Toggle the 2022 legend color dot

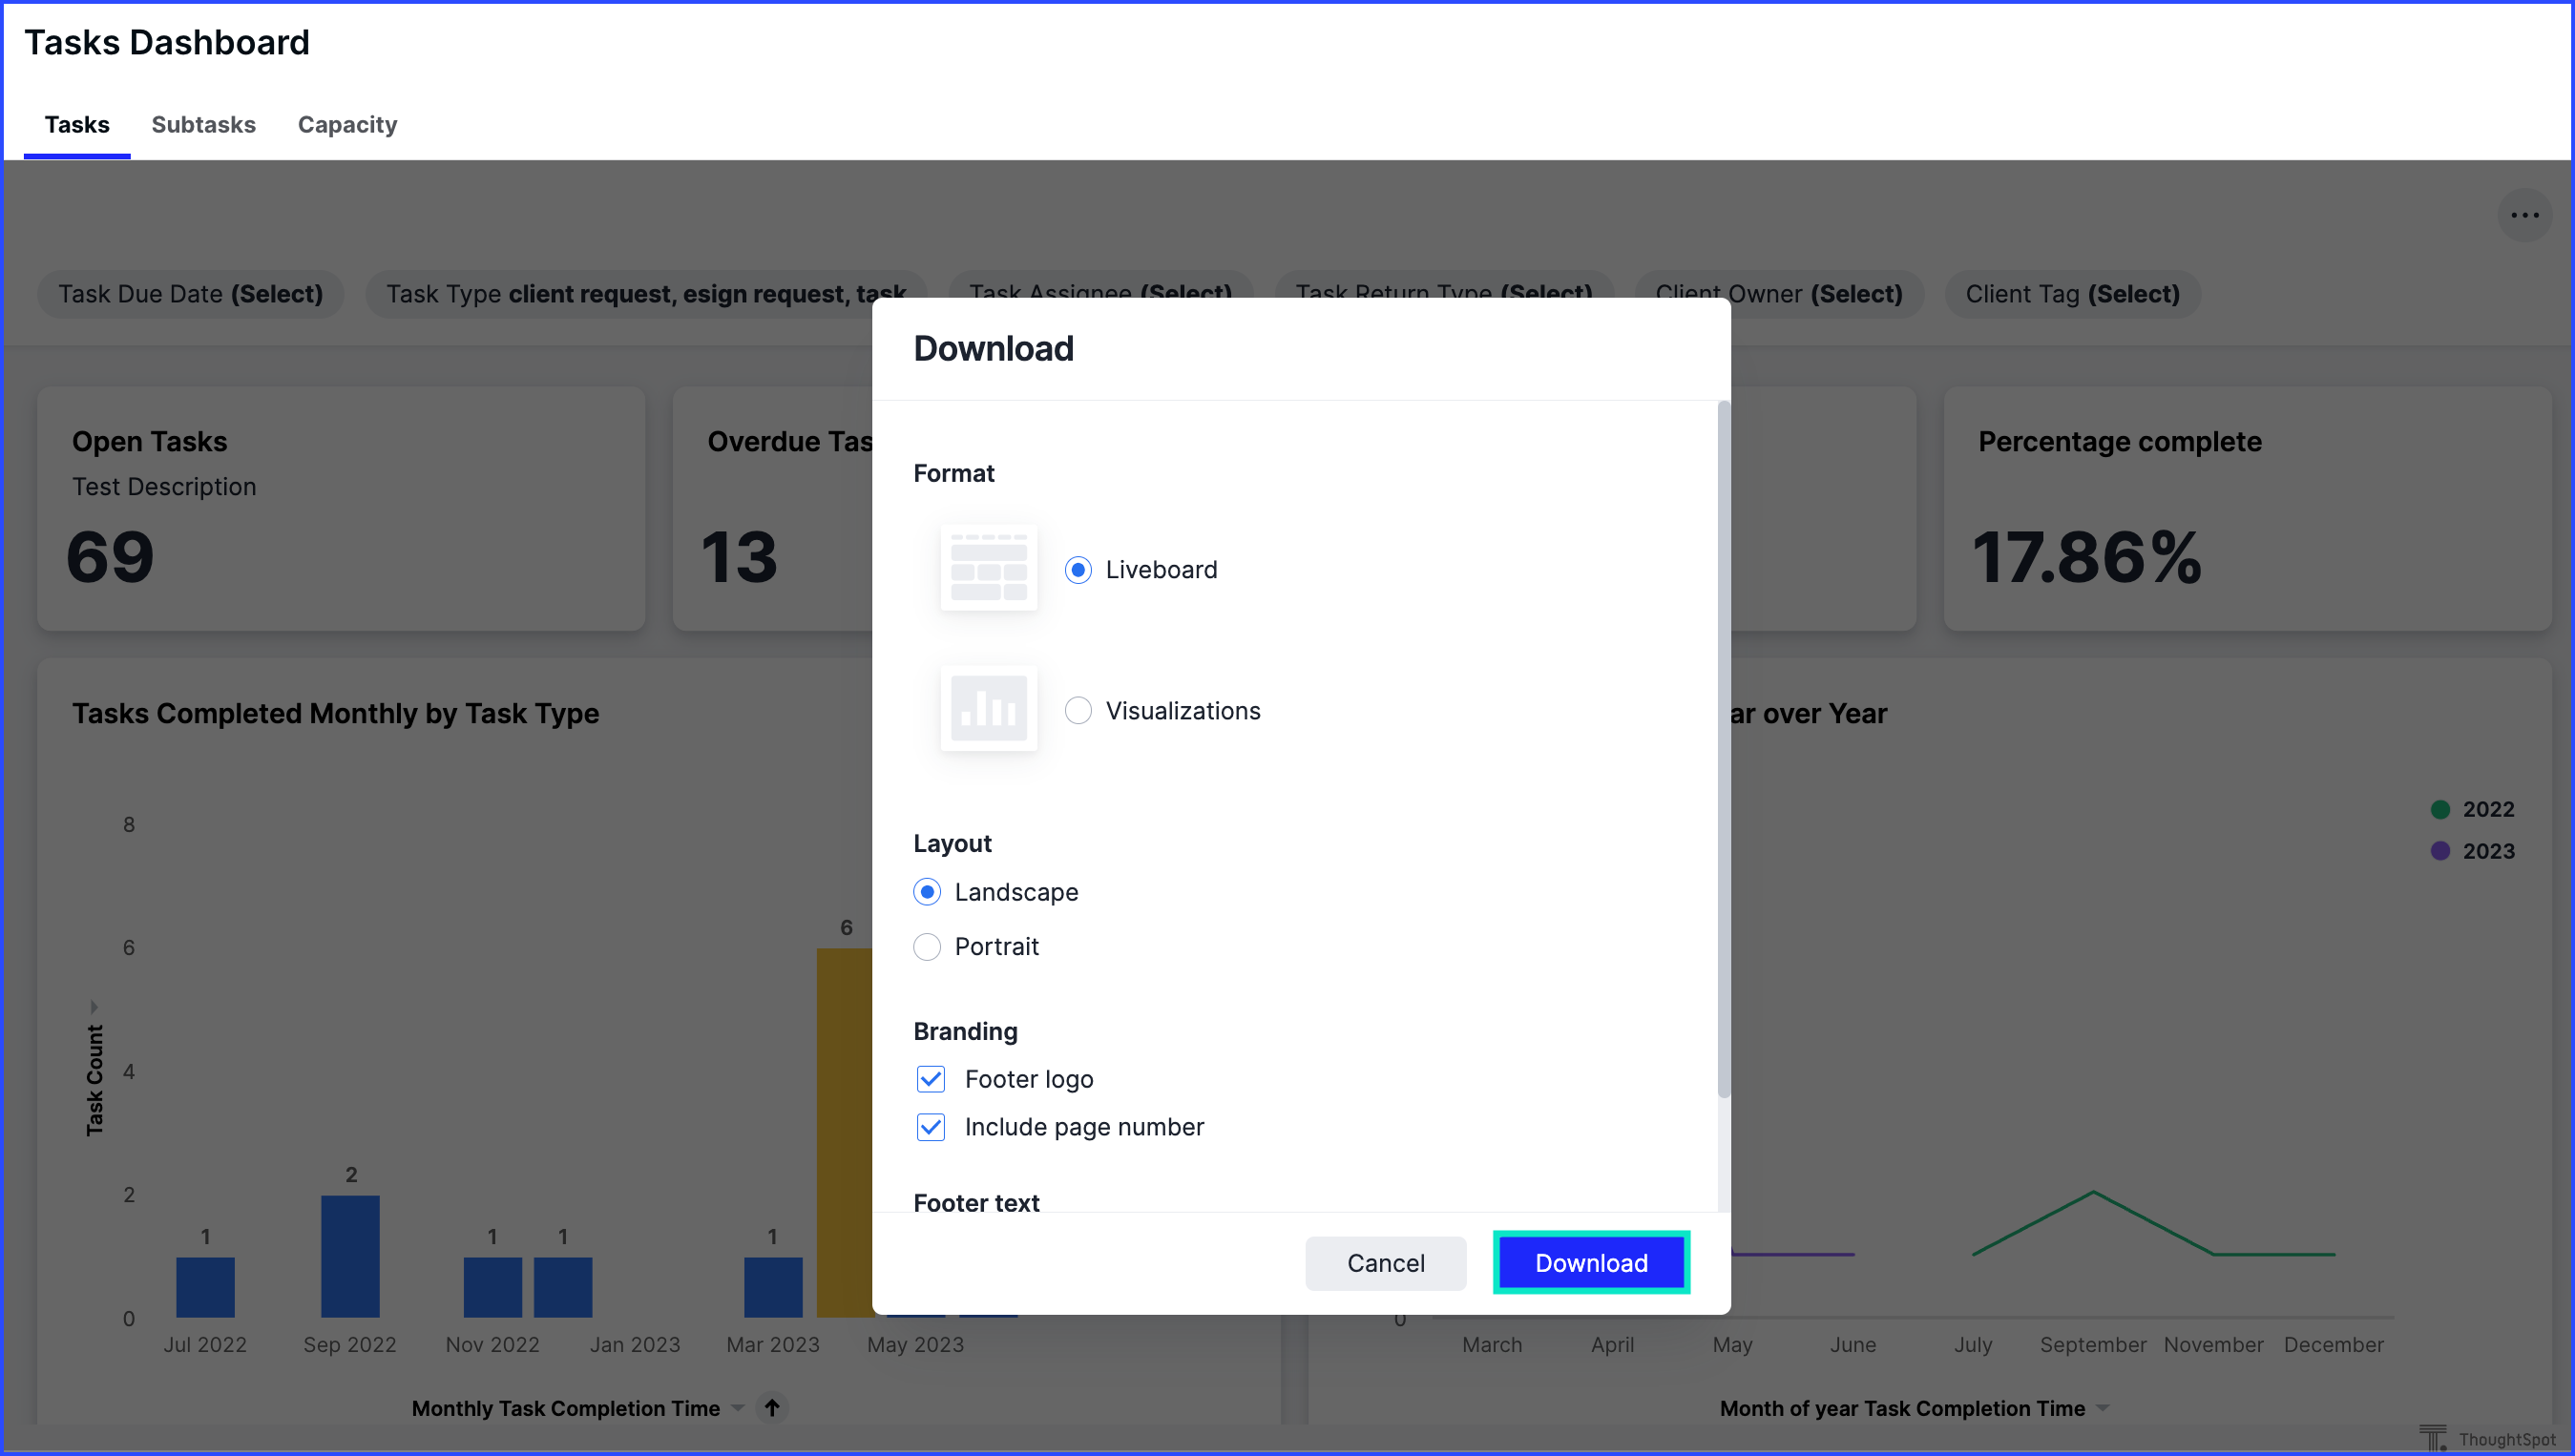[x=2440, y=809]
